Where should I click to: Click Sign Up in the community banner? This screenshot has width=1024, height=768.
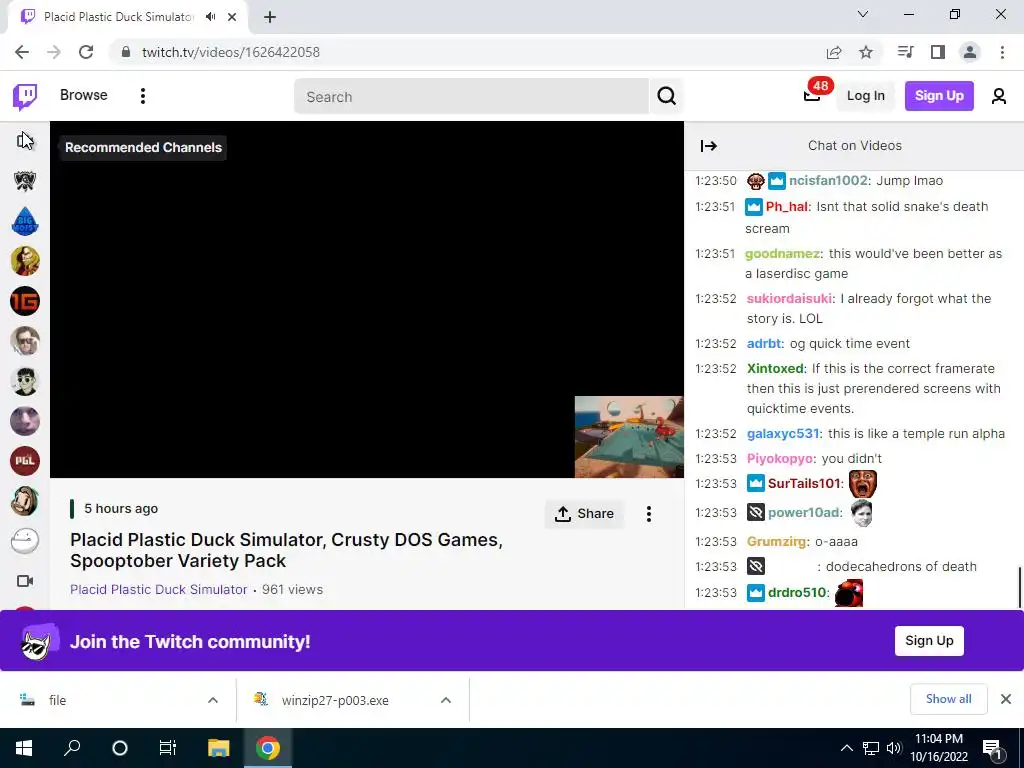929,641
